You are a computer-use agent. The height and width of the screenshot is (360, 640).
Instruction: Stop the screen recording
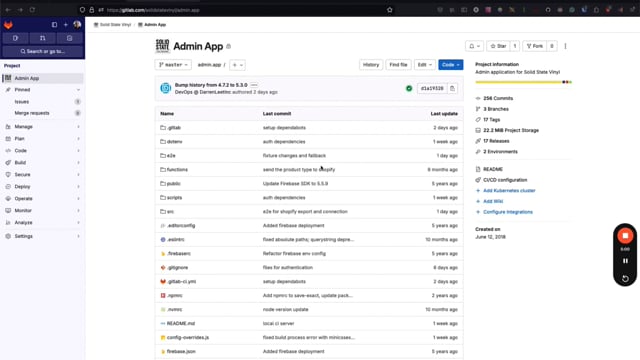(x=625, y=236)
